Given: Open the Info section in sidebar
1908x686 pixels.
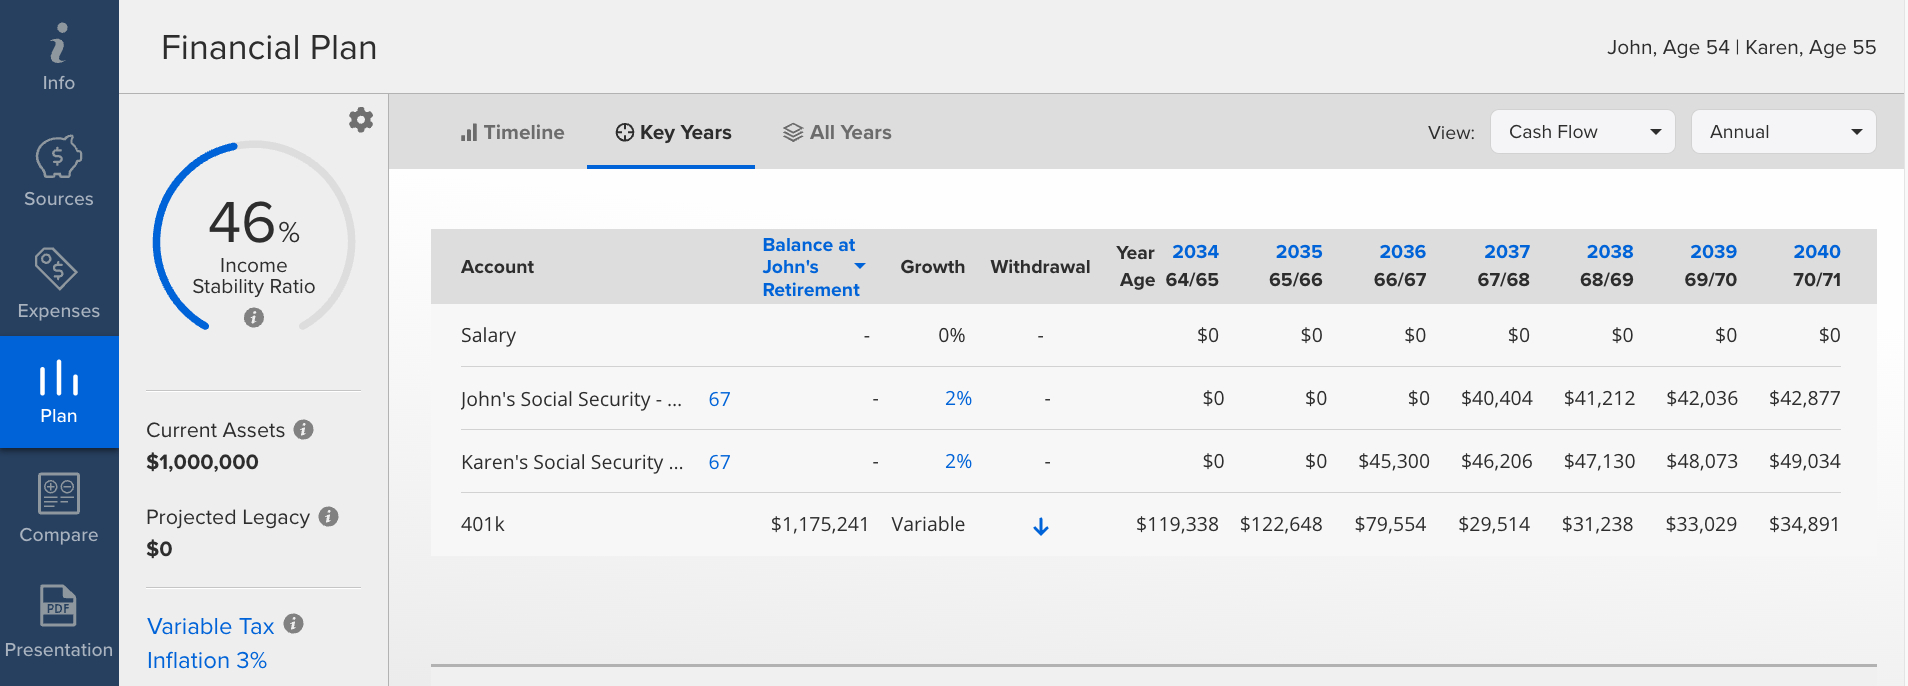Looking at the screenshot, I should [59, 58].
